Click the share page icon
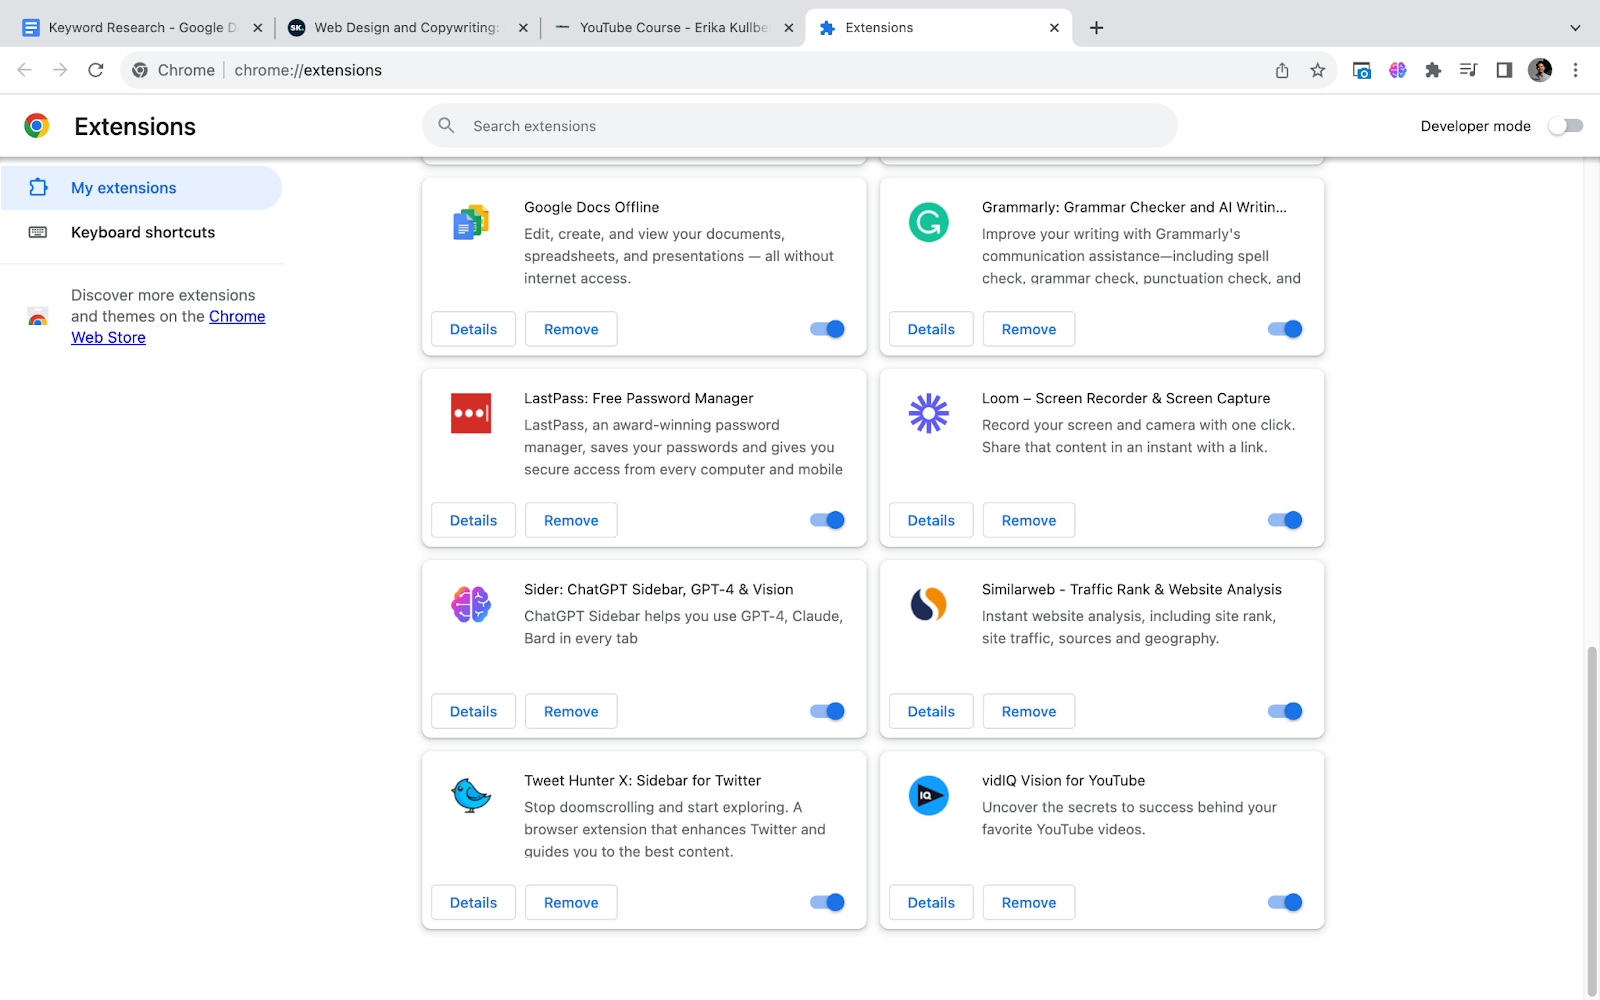Image resolution: width=1600 pixels, height=1000 pixels. pyautogui.click(x=1282, y=70)
